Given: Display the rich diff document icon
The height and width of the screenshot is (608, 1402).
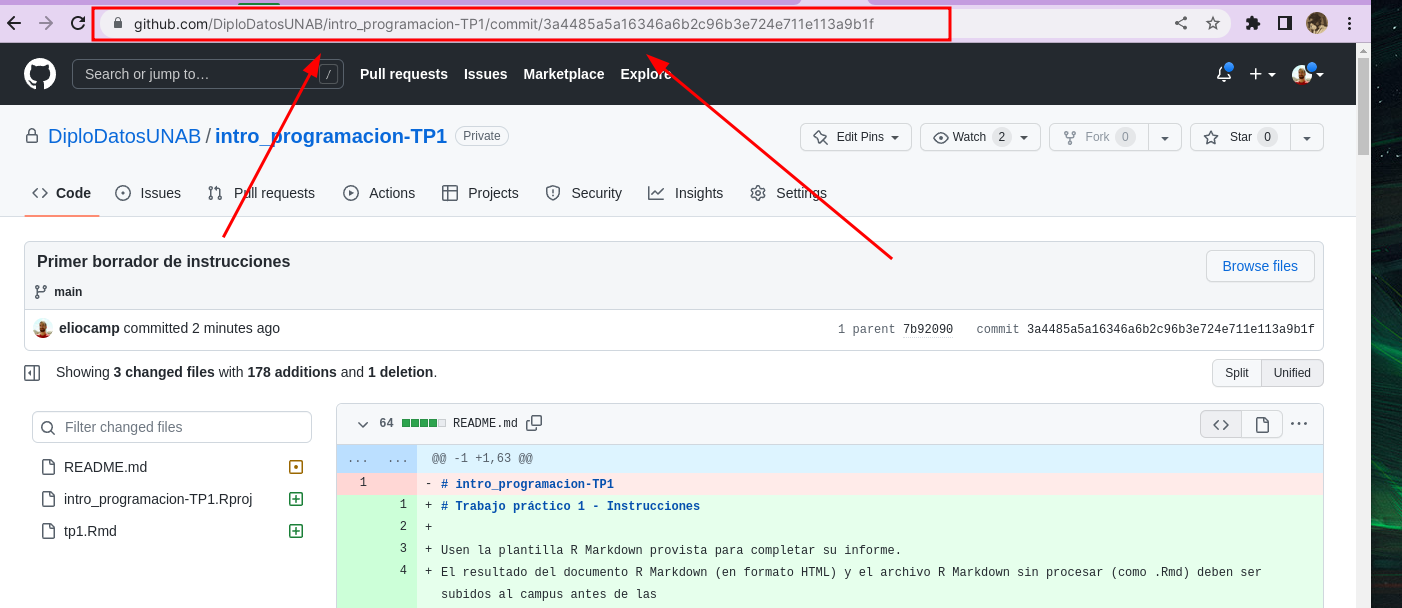Looking at the screenshot, I should pos(1262,424).
